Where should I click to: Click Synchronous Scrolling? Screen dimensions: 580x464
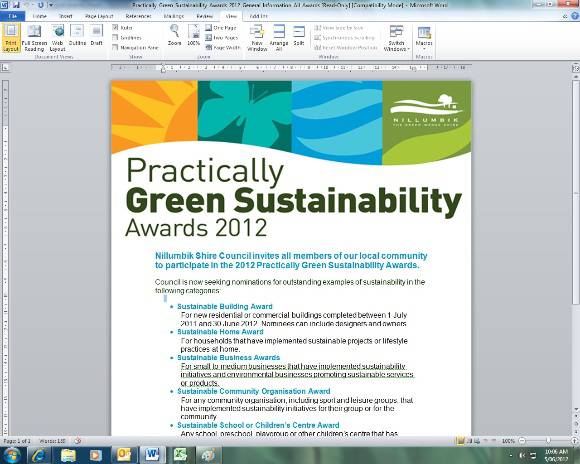(344, 38)
